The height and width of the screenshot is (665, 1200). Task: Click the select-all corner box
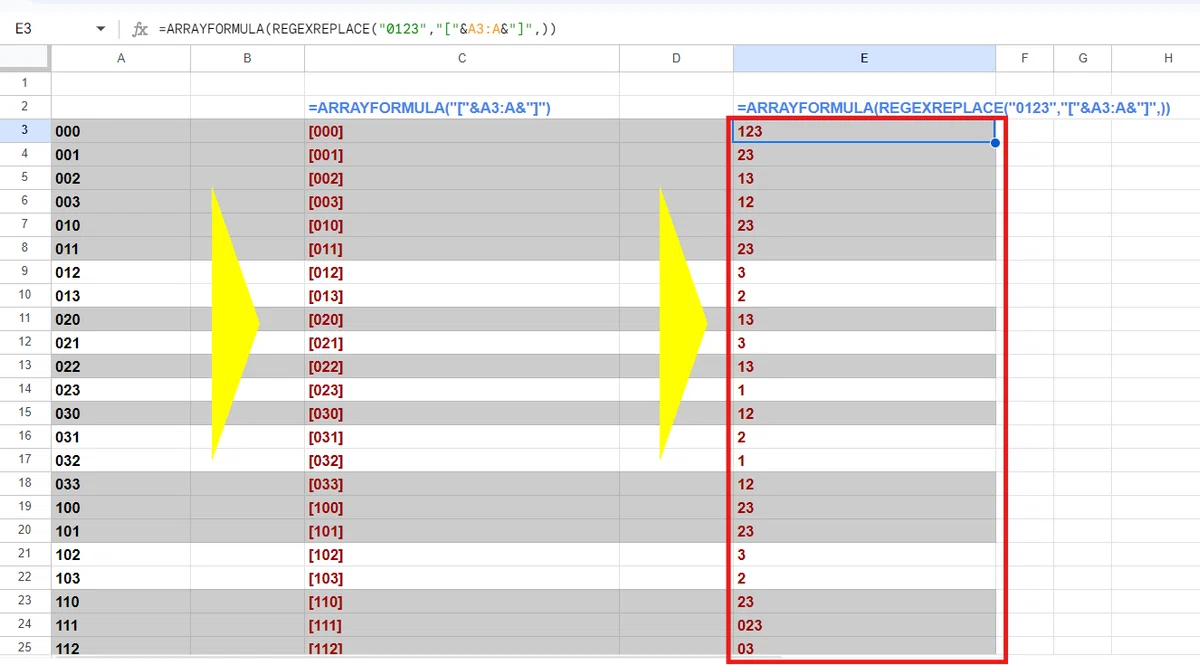pyautogui.click(x=25, y=59)
